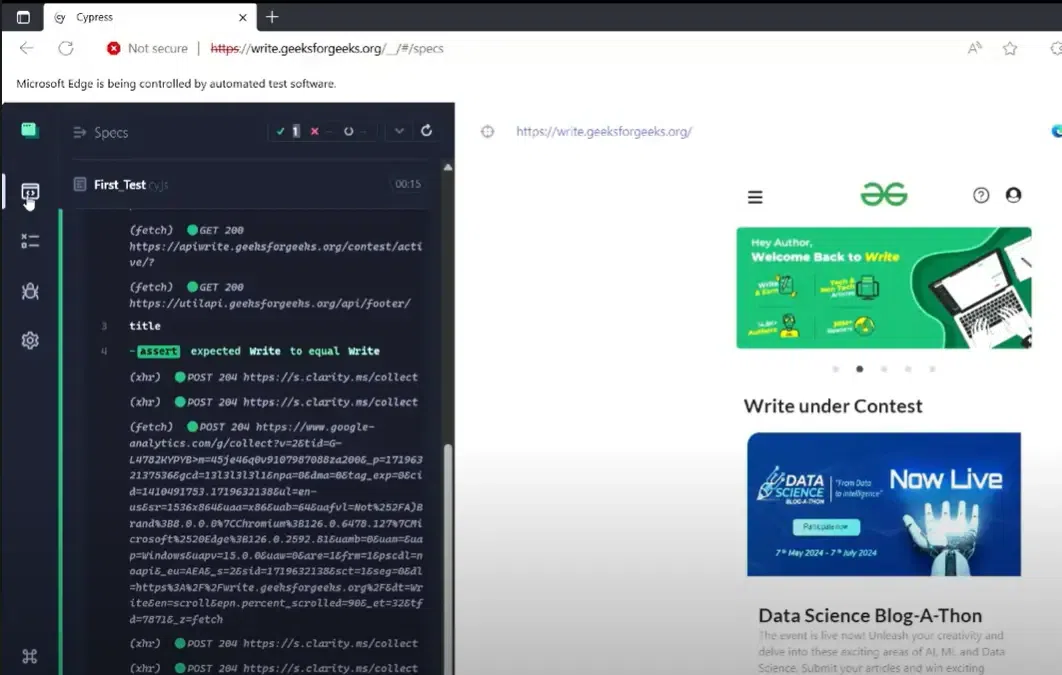Select the title command log entry
The image size is (1062, 675).
145,326
